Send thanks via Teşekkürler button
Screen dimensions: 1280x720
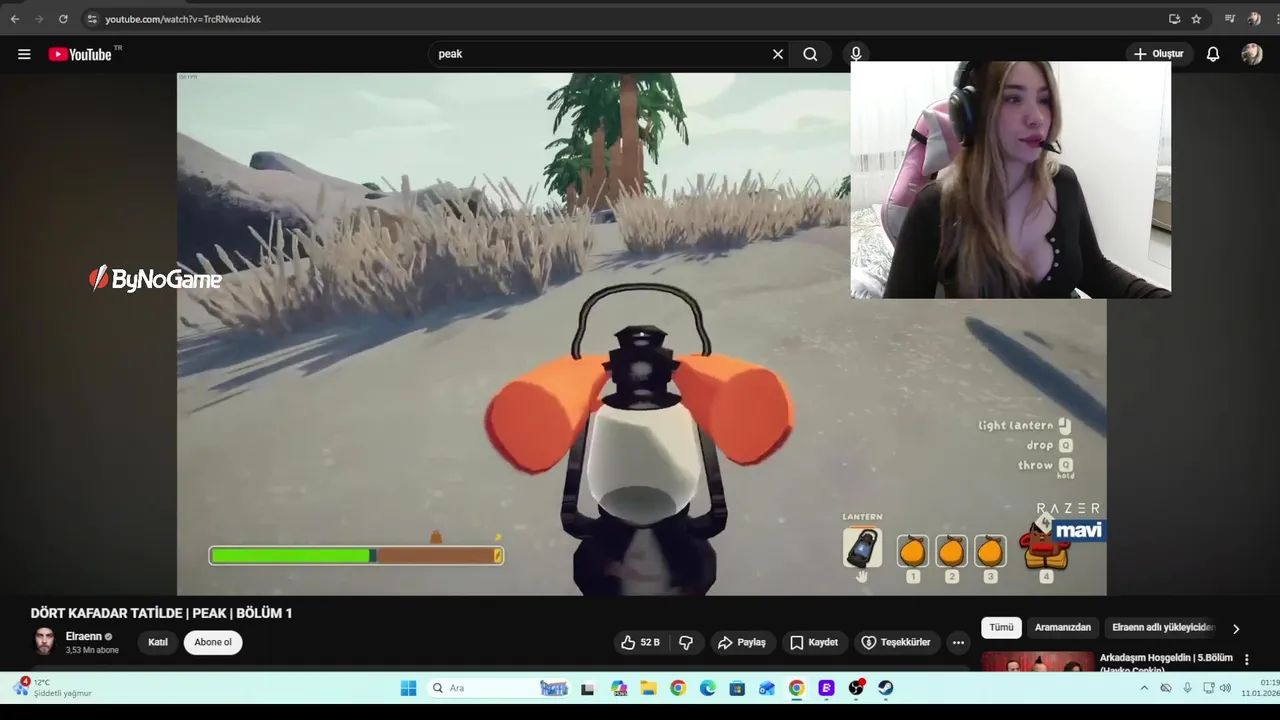(896, 642)
